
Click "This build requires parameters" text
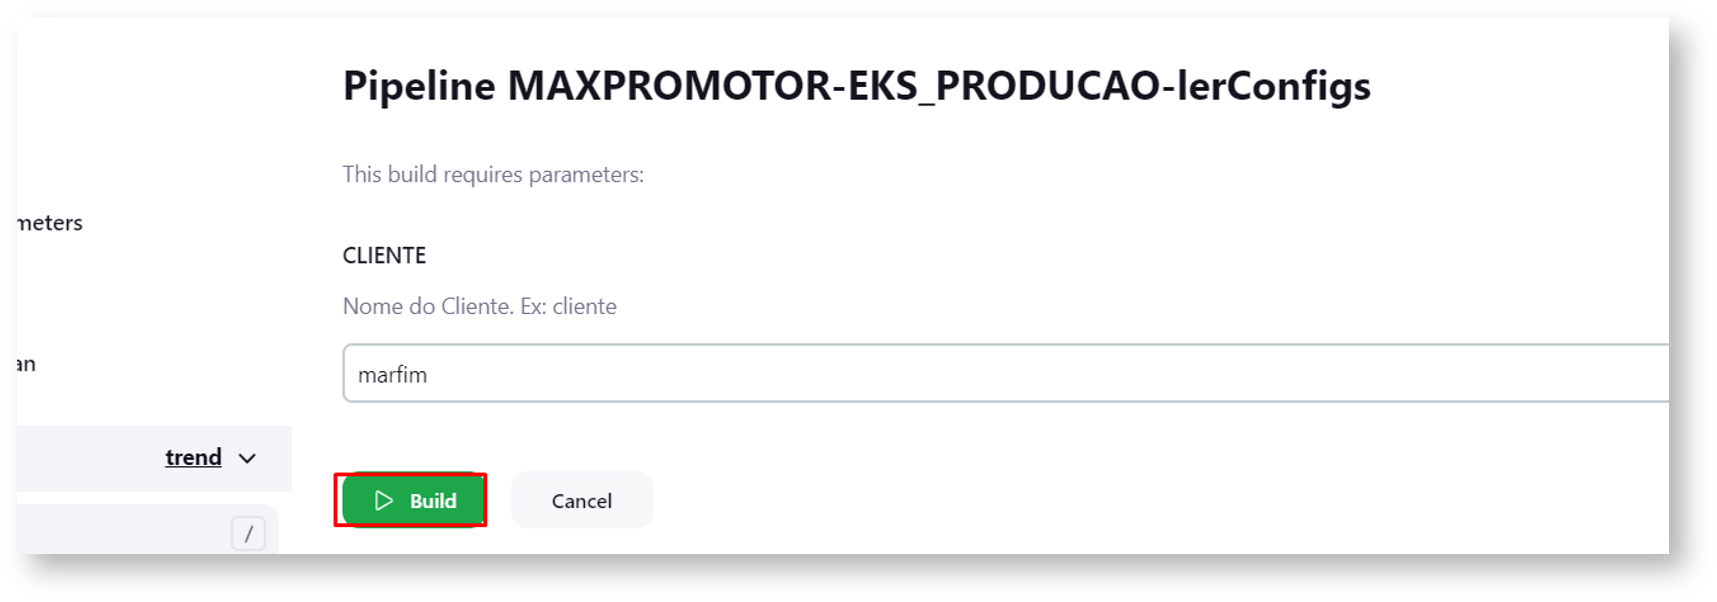coord(493,174)
